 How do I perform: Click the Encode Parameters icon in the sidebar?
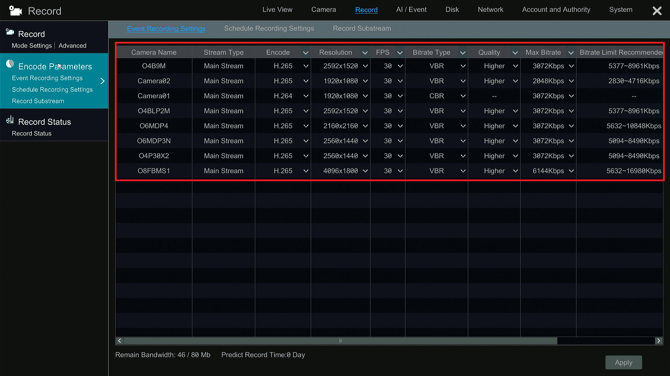pos(10,64)
